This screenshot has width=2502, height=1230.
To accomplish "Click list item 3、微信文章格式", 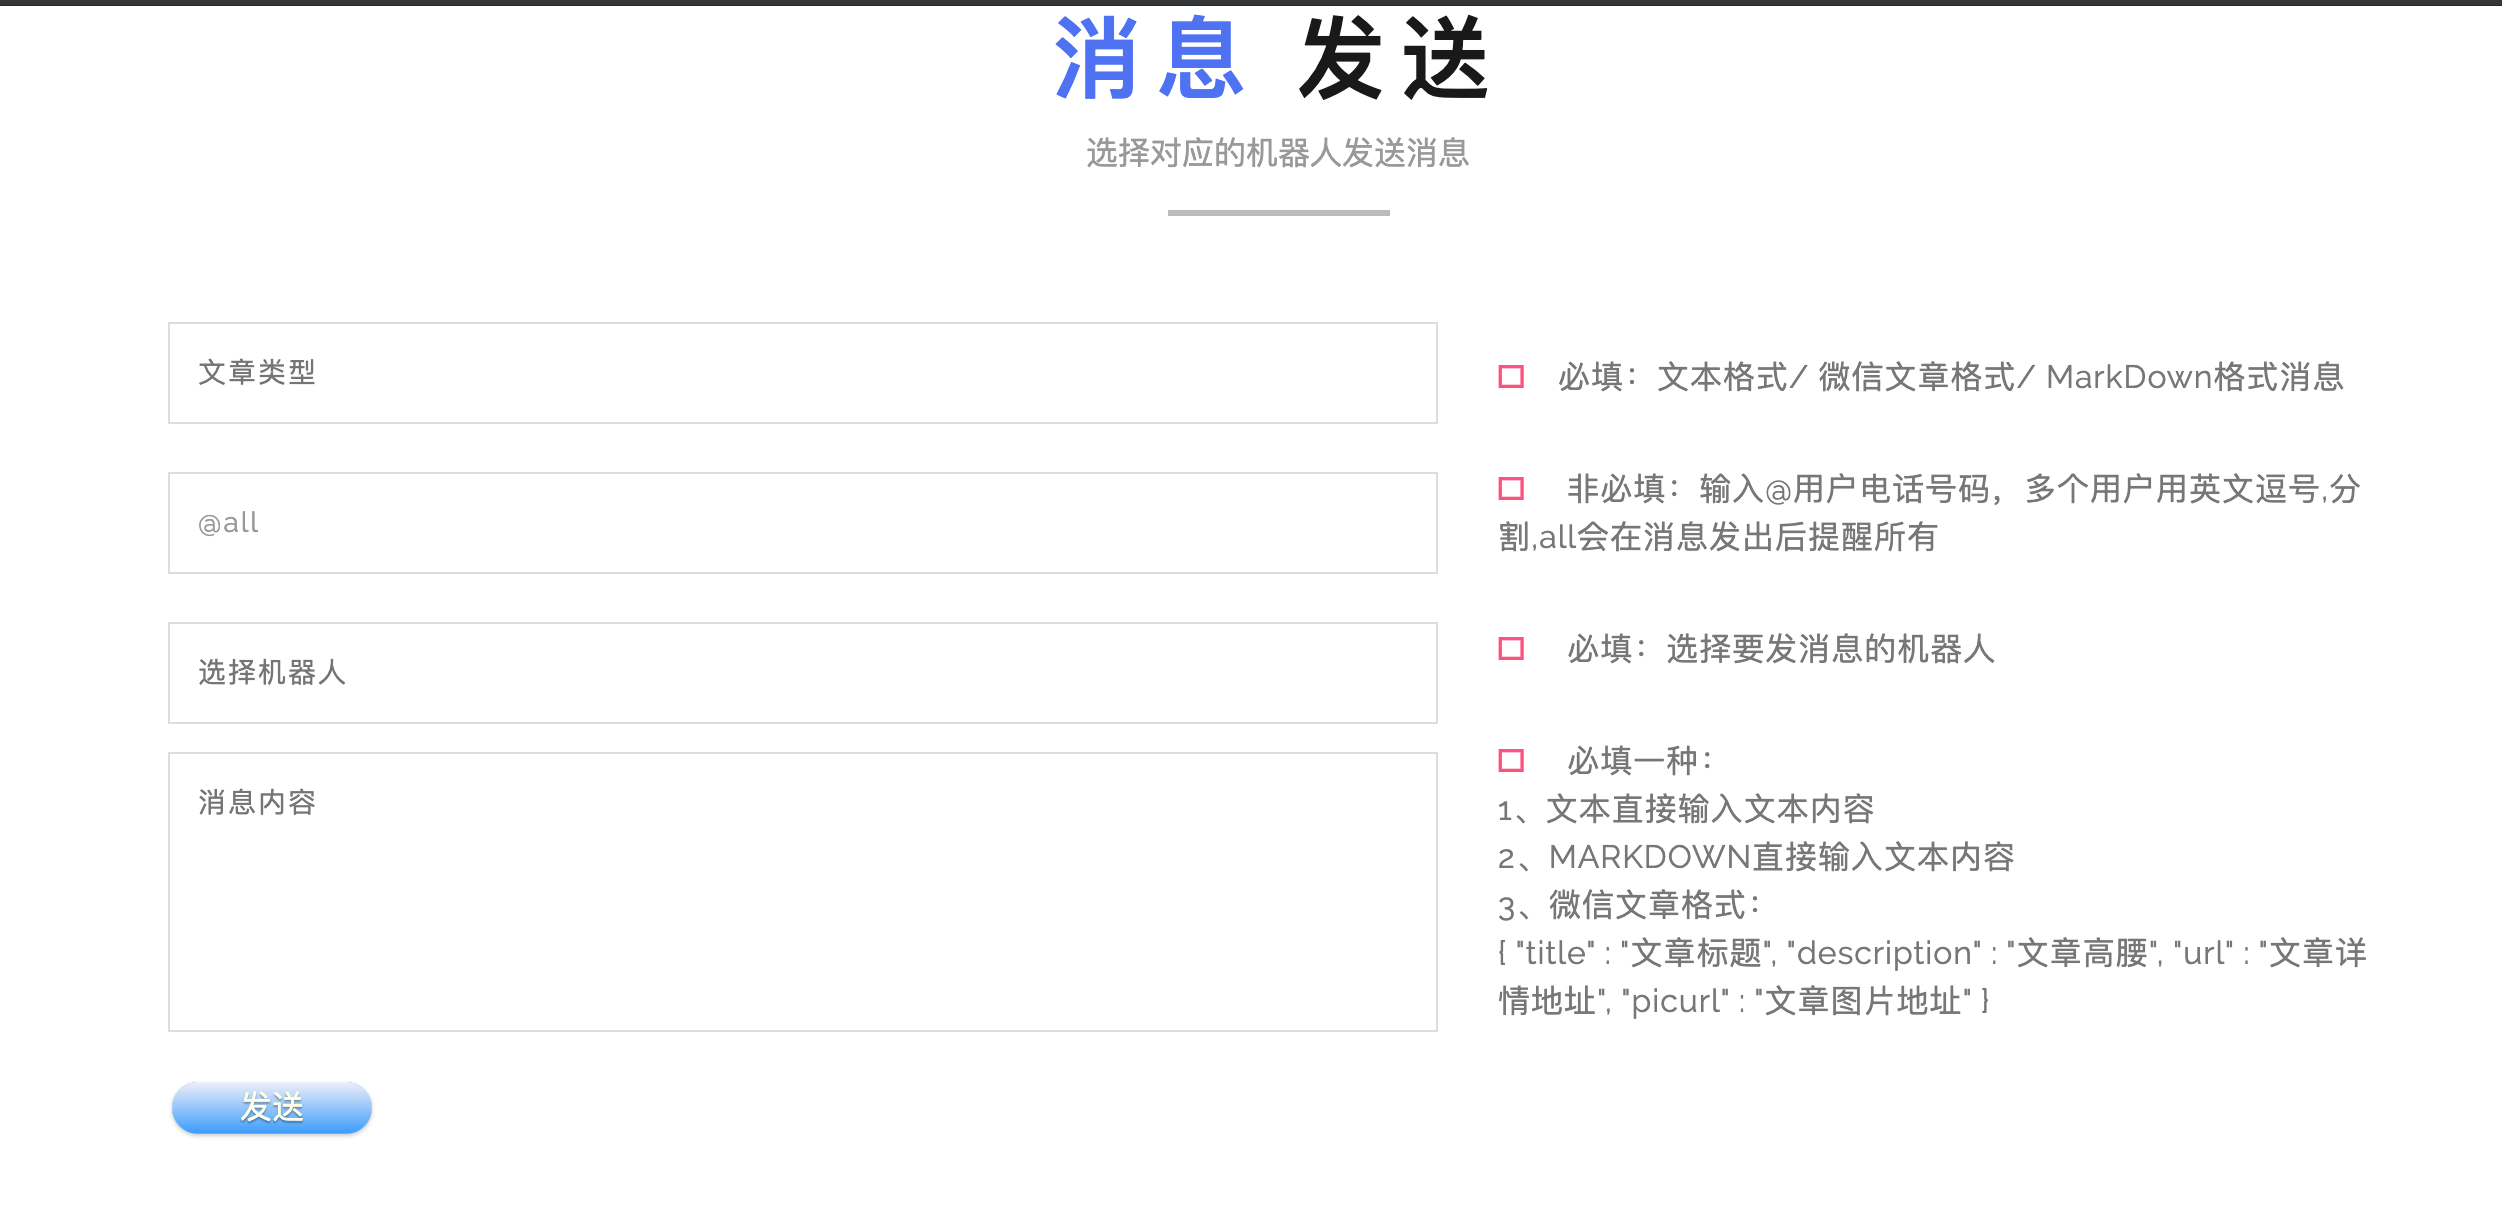I will (x=1630, y=905).
